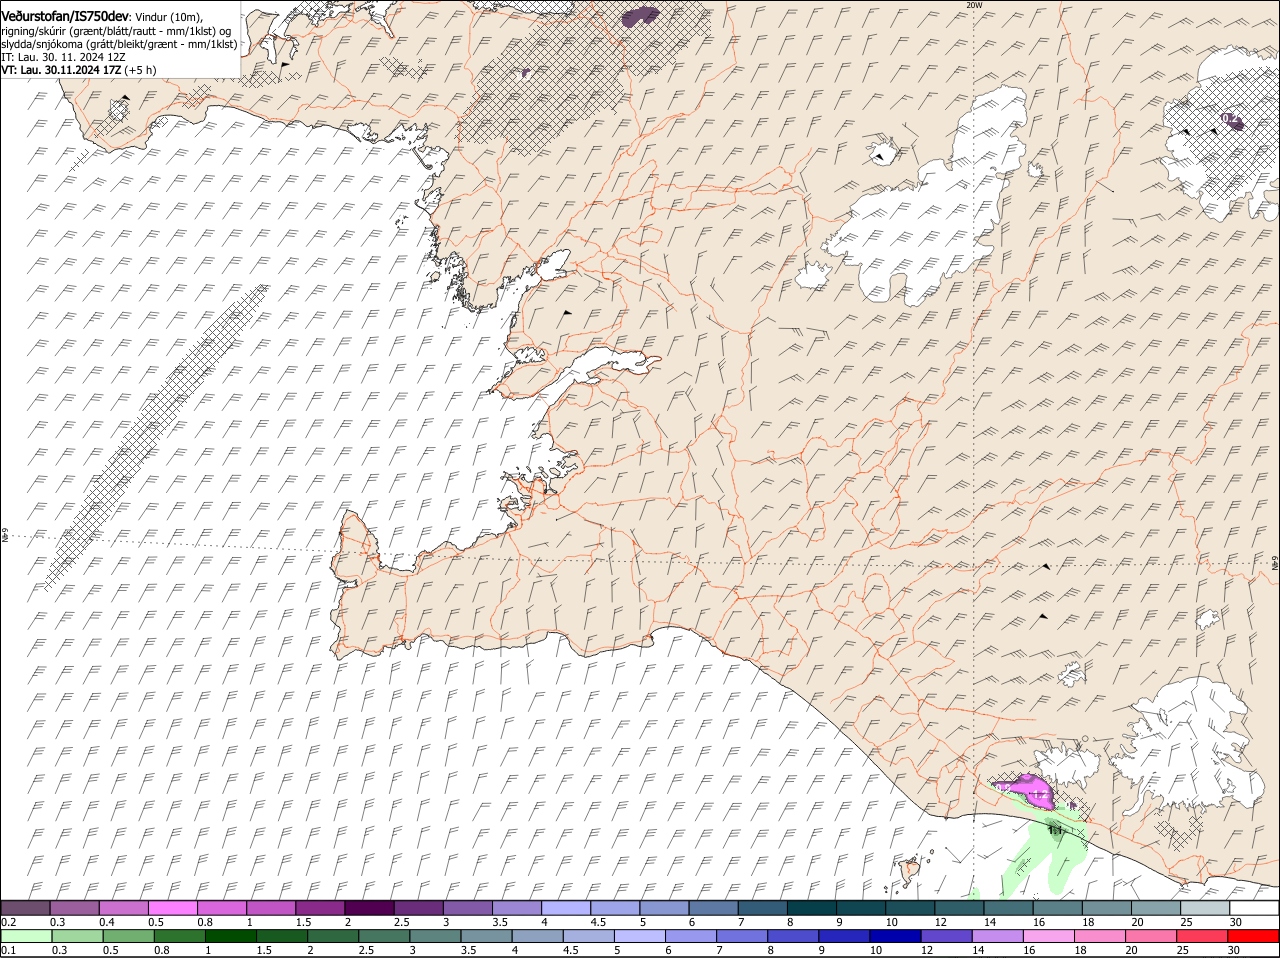Viewport: 1280px width, 958px height.
Task: Pick the upper-row swatch labelled 2.5
Action: (x=418, y=908)
